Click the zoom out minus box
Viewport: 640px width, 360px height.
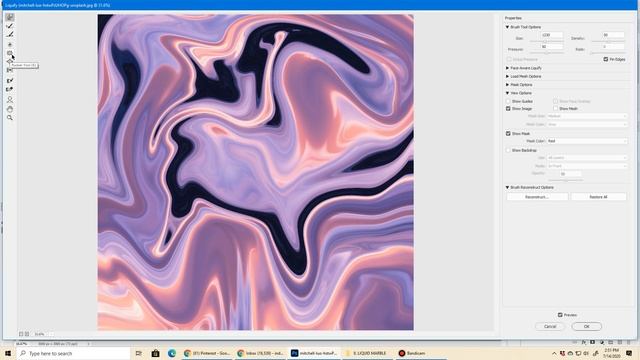[21, 334]
